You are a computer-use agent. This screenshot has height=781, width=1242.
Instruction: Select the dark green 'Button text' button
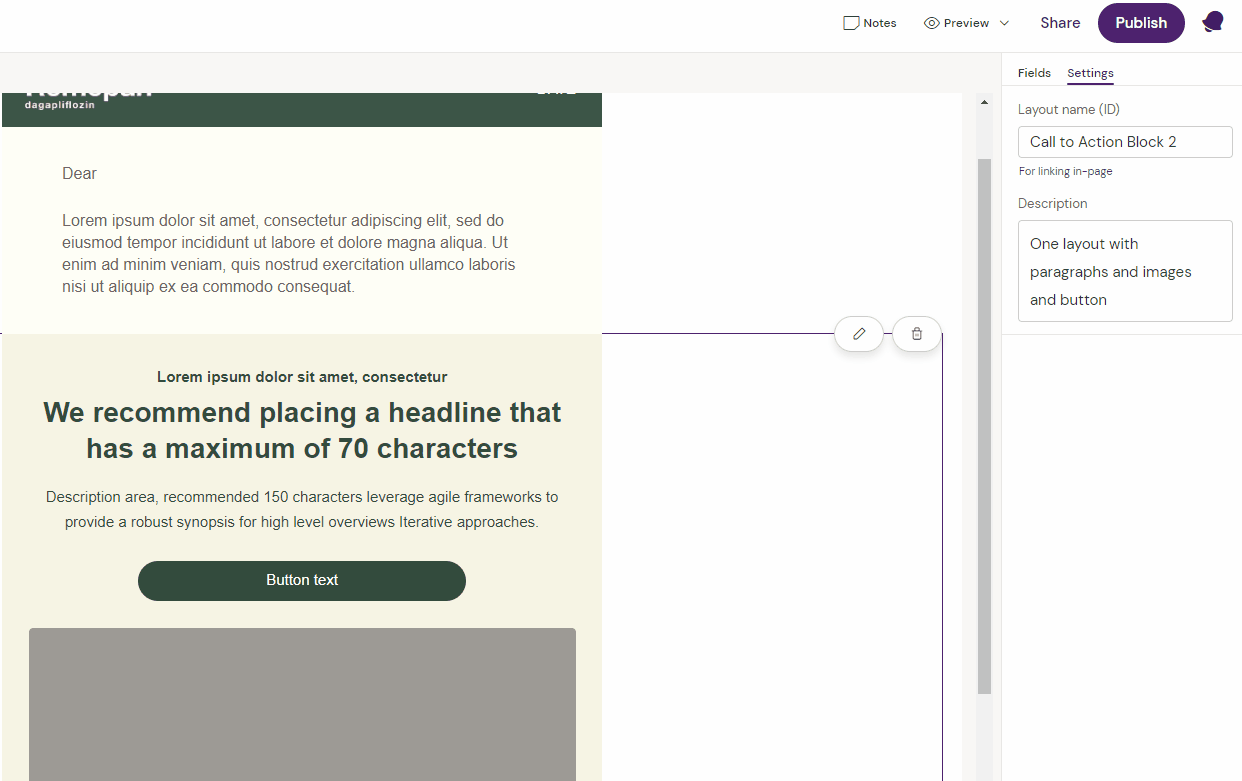pyautogui.click(x=302, y=581)
